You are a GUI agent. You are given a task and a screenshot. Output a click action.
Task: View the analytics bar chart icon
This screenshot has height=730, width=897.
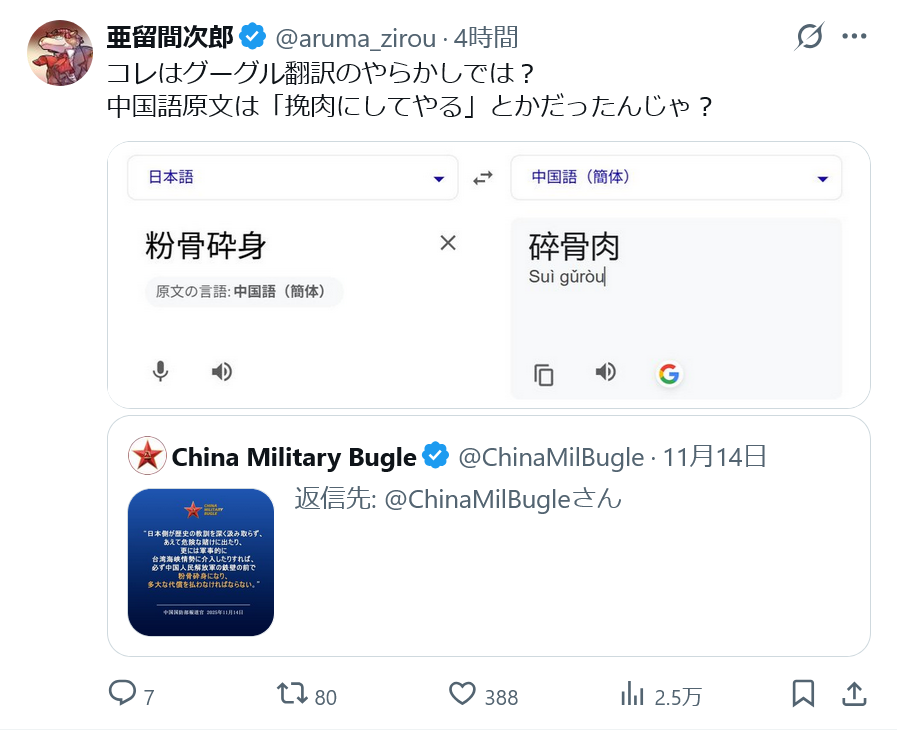[632, 693]
